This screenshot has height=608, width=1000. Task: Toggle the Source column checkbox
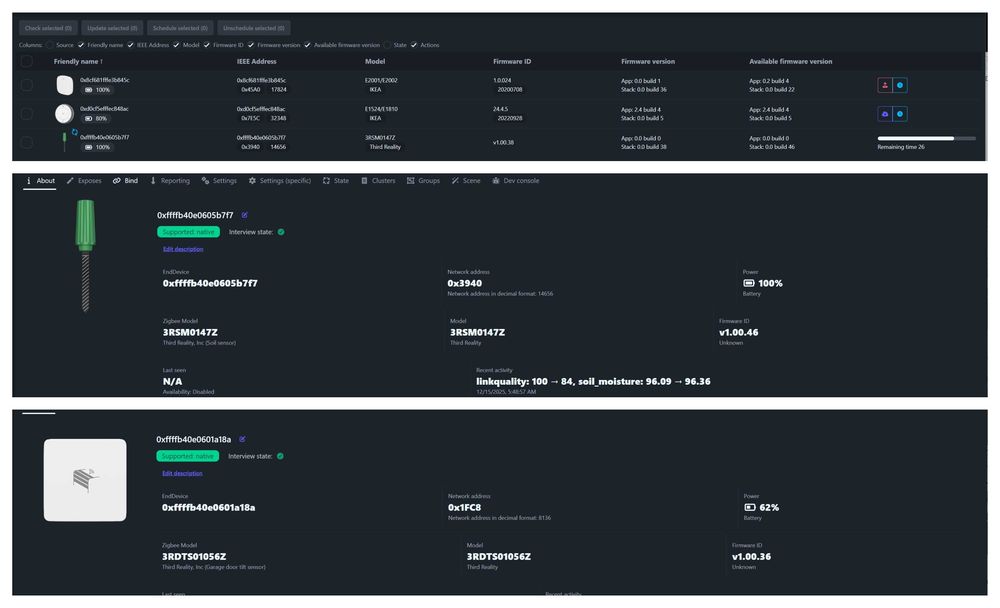[x=49, y=45]
